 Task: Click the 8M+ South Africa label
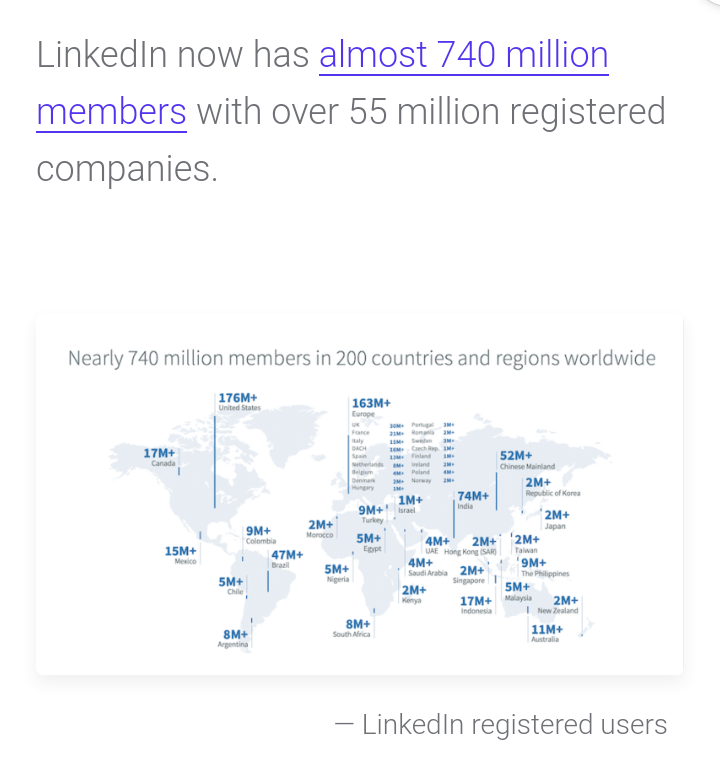pos(357,627)
